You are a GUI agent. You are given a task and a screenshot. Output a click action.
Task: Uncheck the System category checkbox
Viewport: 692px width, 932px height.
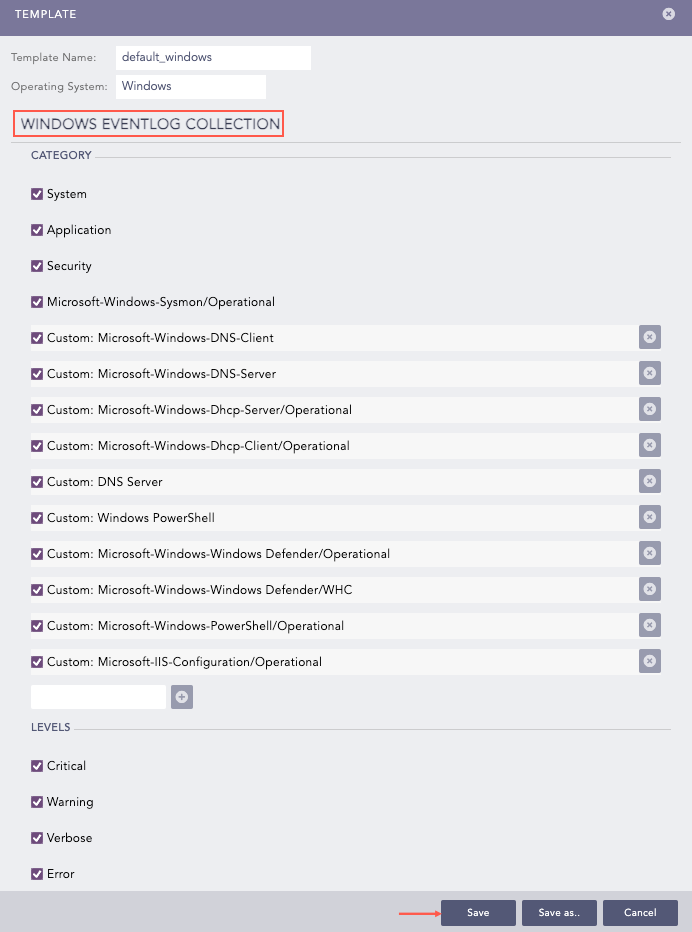point(37,194)
